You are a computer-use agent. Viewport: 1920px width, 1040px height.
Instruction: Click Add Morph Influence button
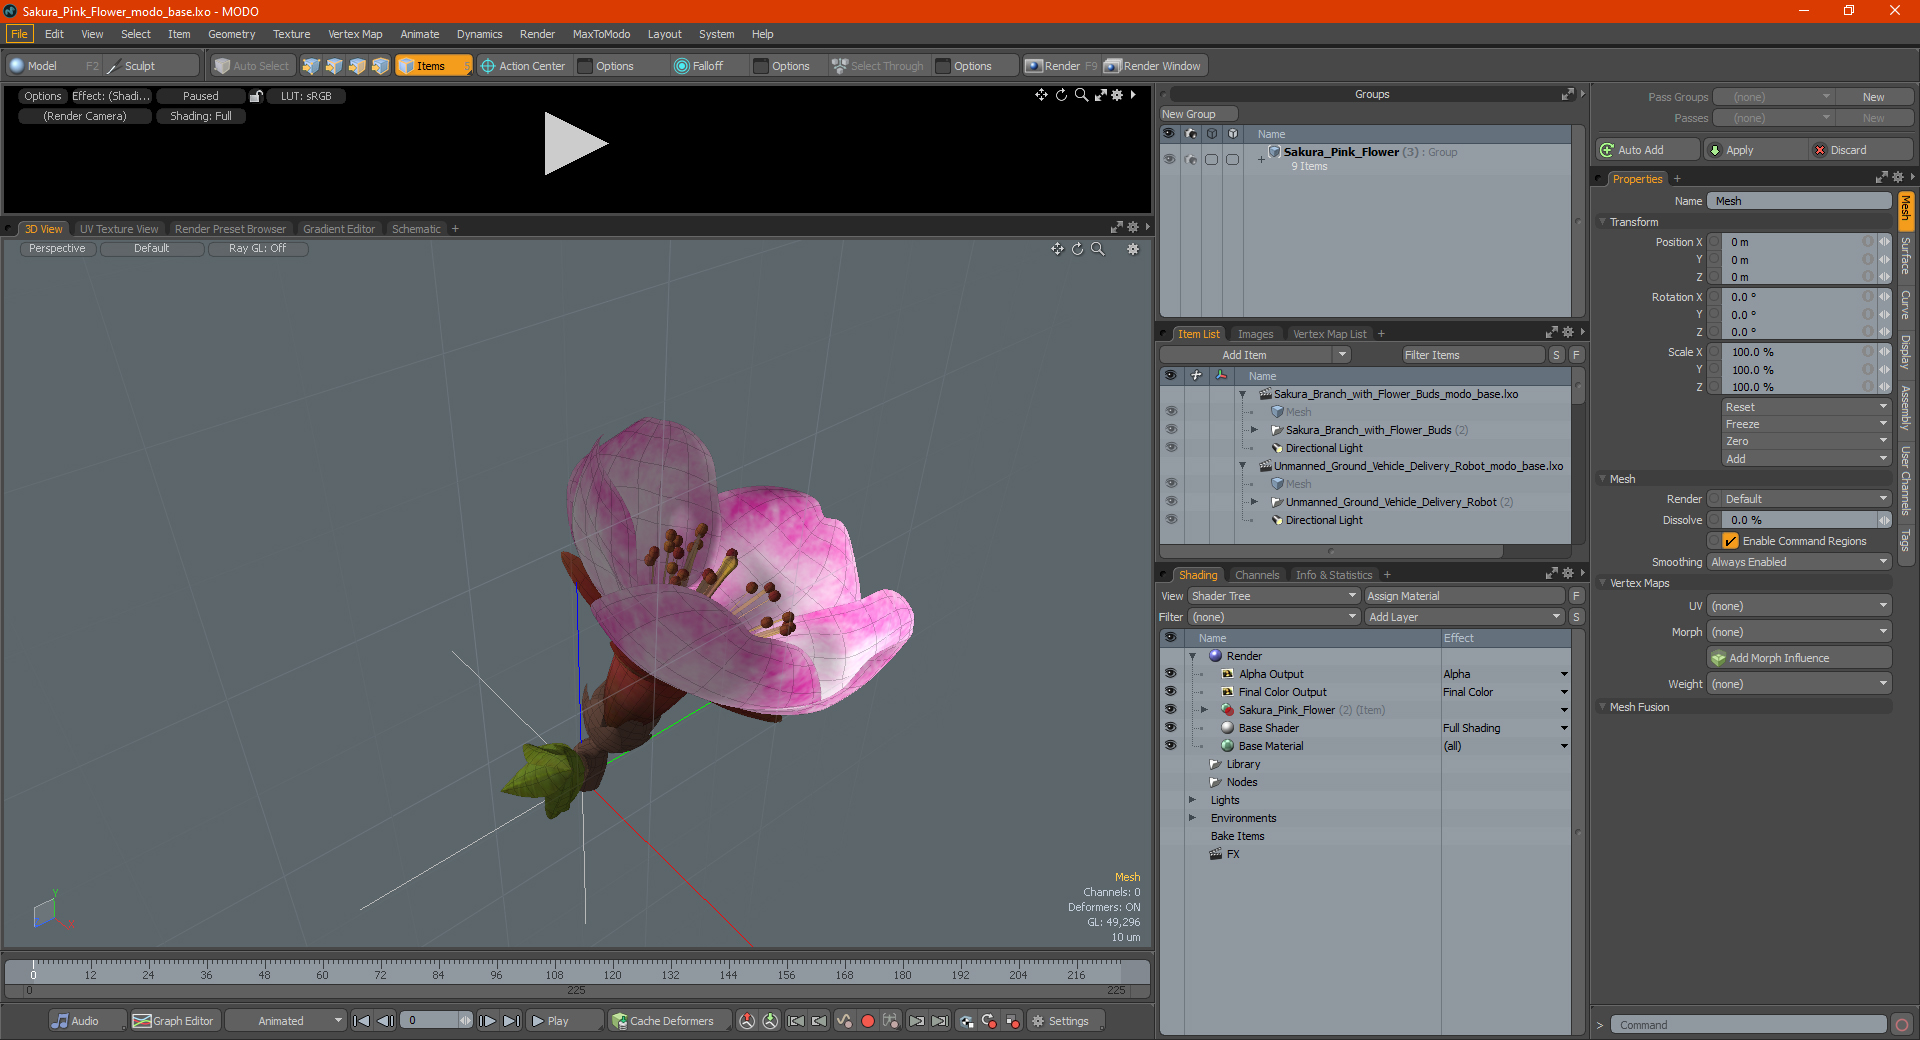coord(1799,658)
